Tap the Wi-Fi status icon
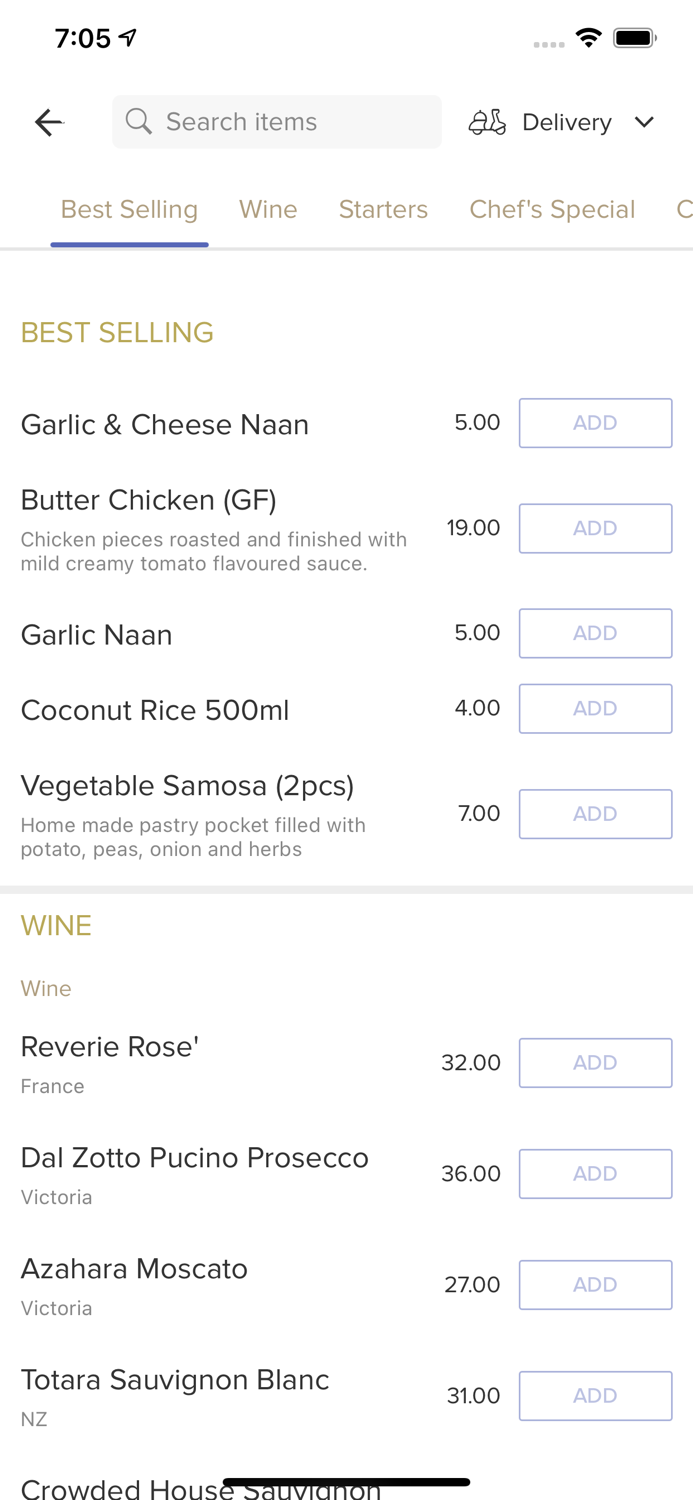The height and width of the screenshot is (1500, 693). (588, 38)
